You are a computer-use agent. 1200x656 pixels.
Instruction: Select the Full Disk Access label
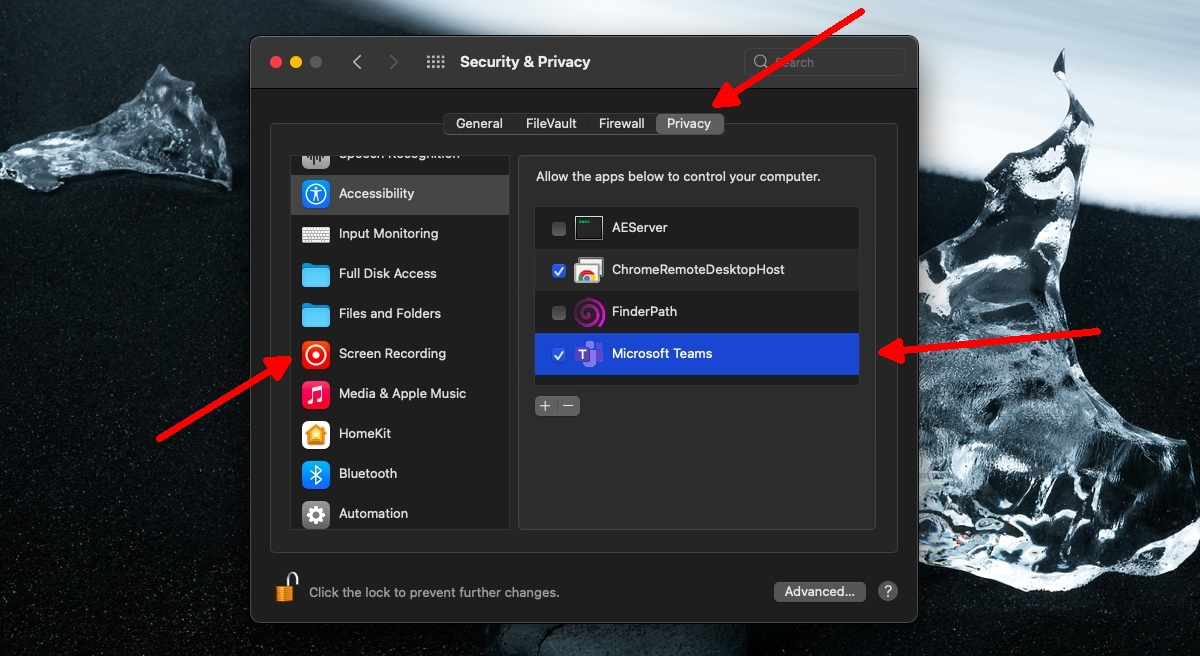[x=387, y=273]
